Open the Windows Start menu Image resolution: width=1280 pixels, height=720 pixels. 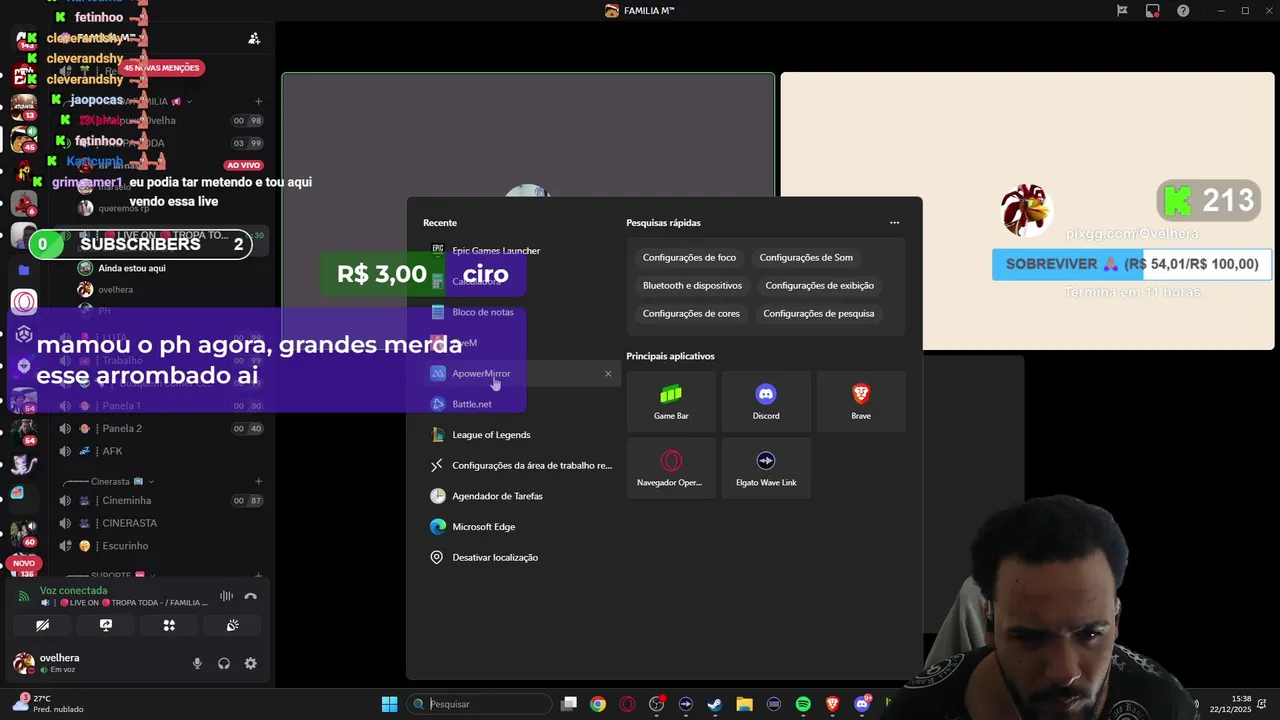click(389, 704)
